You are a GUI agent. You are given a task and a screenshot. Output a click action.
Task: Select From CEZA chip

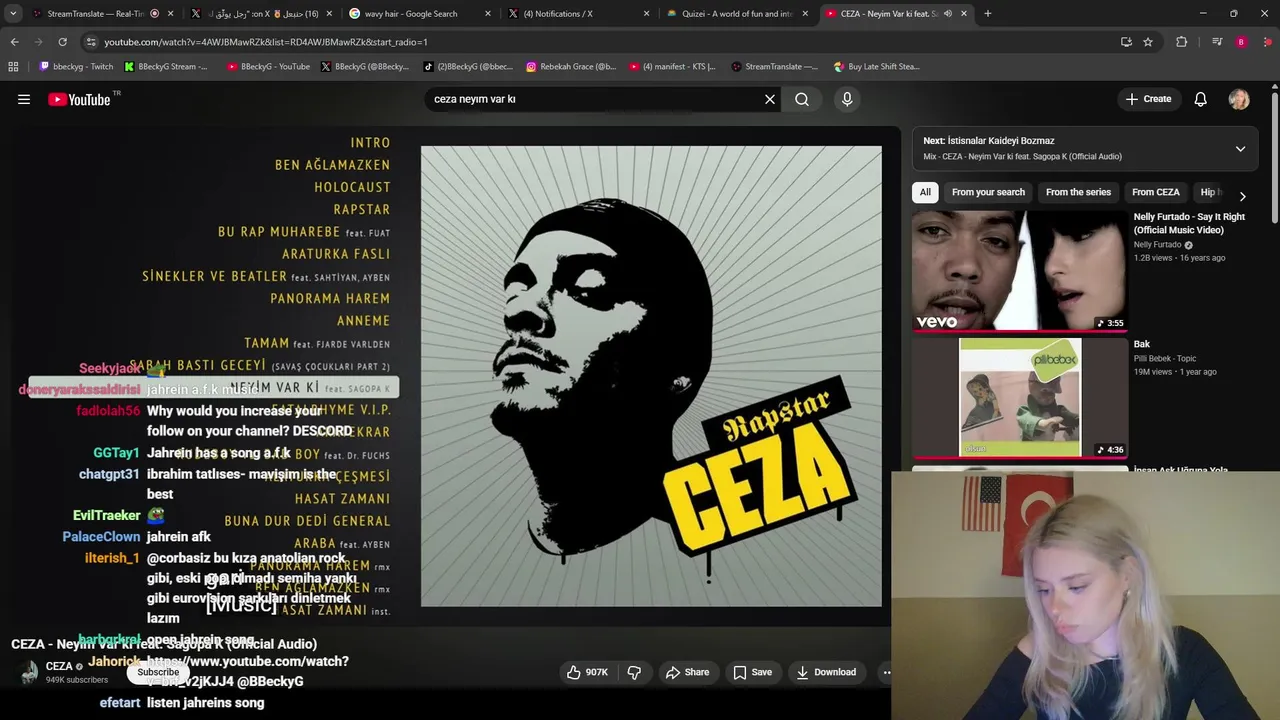(x=1155, y=192)
